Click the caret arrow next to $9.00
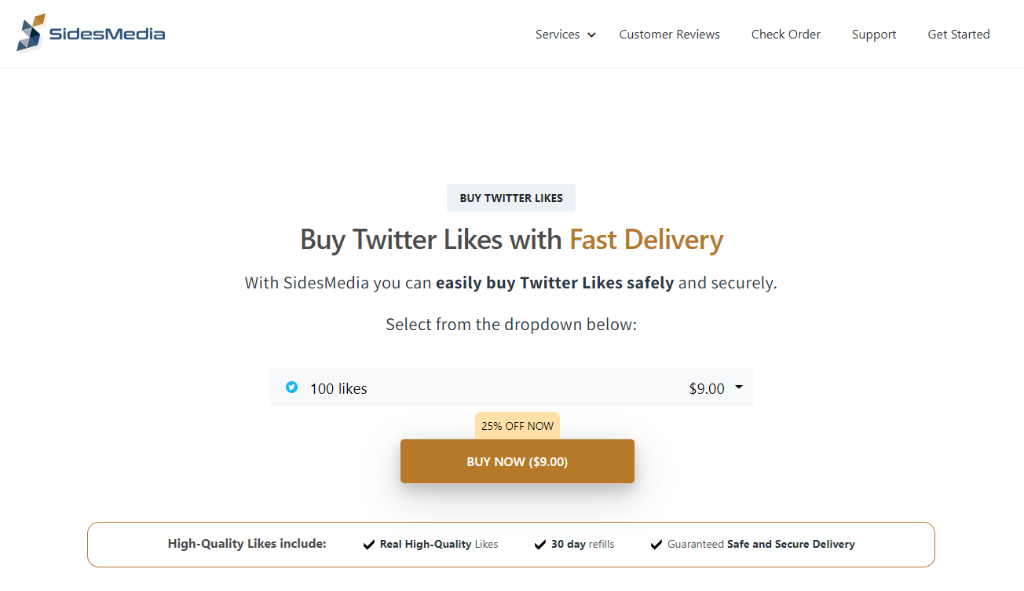This screenshot has height=591, width=1024. tap(739, 387)
